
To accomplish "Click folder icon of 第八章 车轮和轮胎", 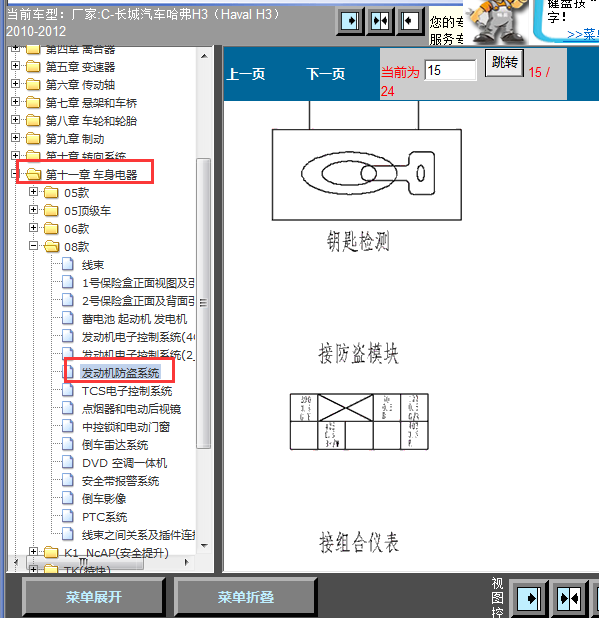I will (33, 120).
